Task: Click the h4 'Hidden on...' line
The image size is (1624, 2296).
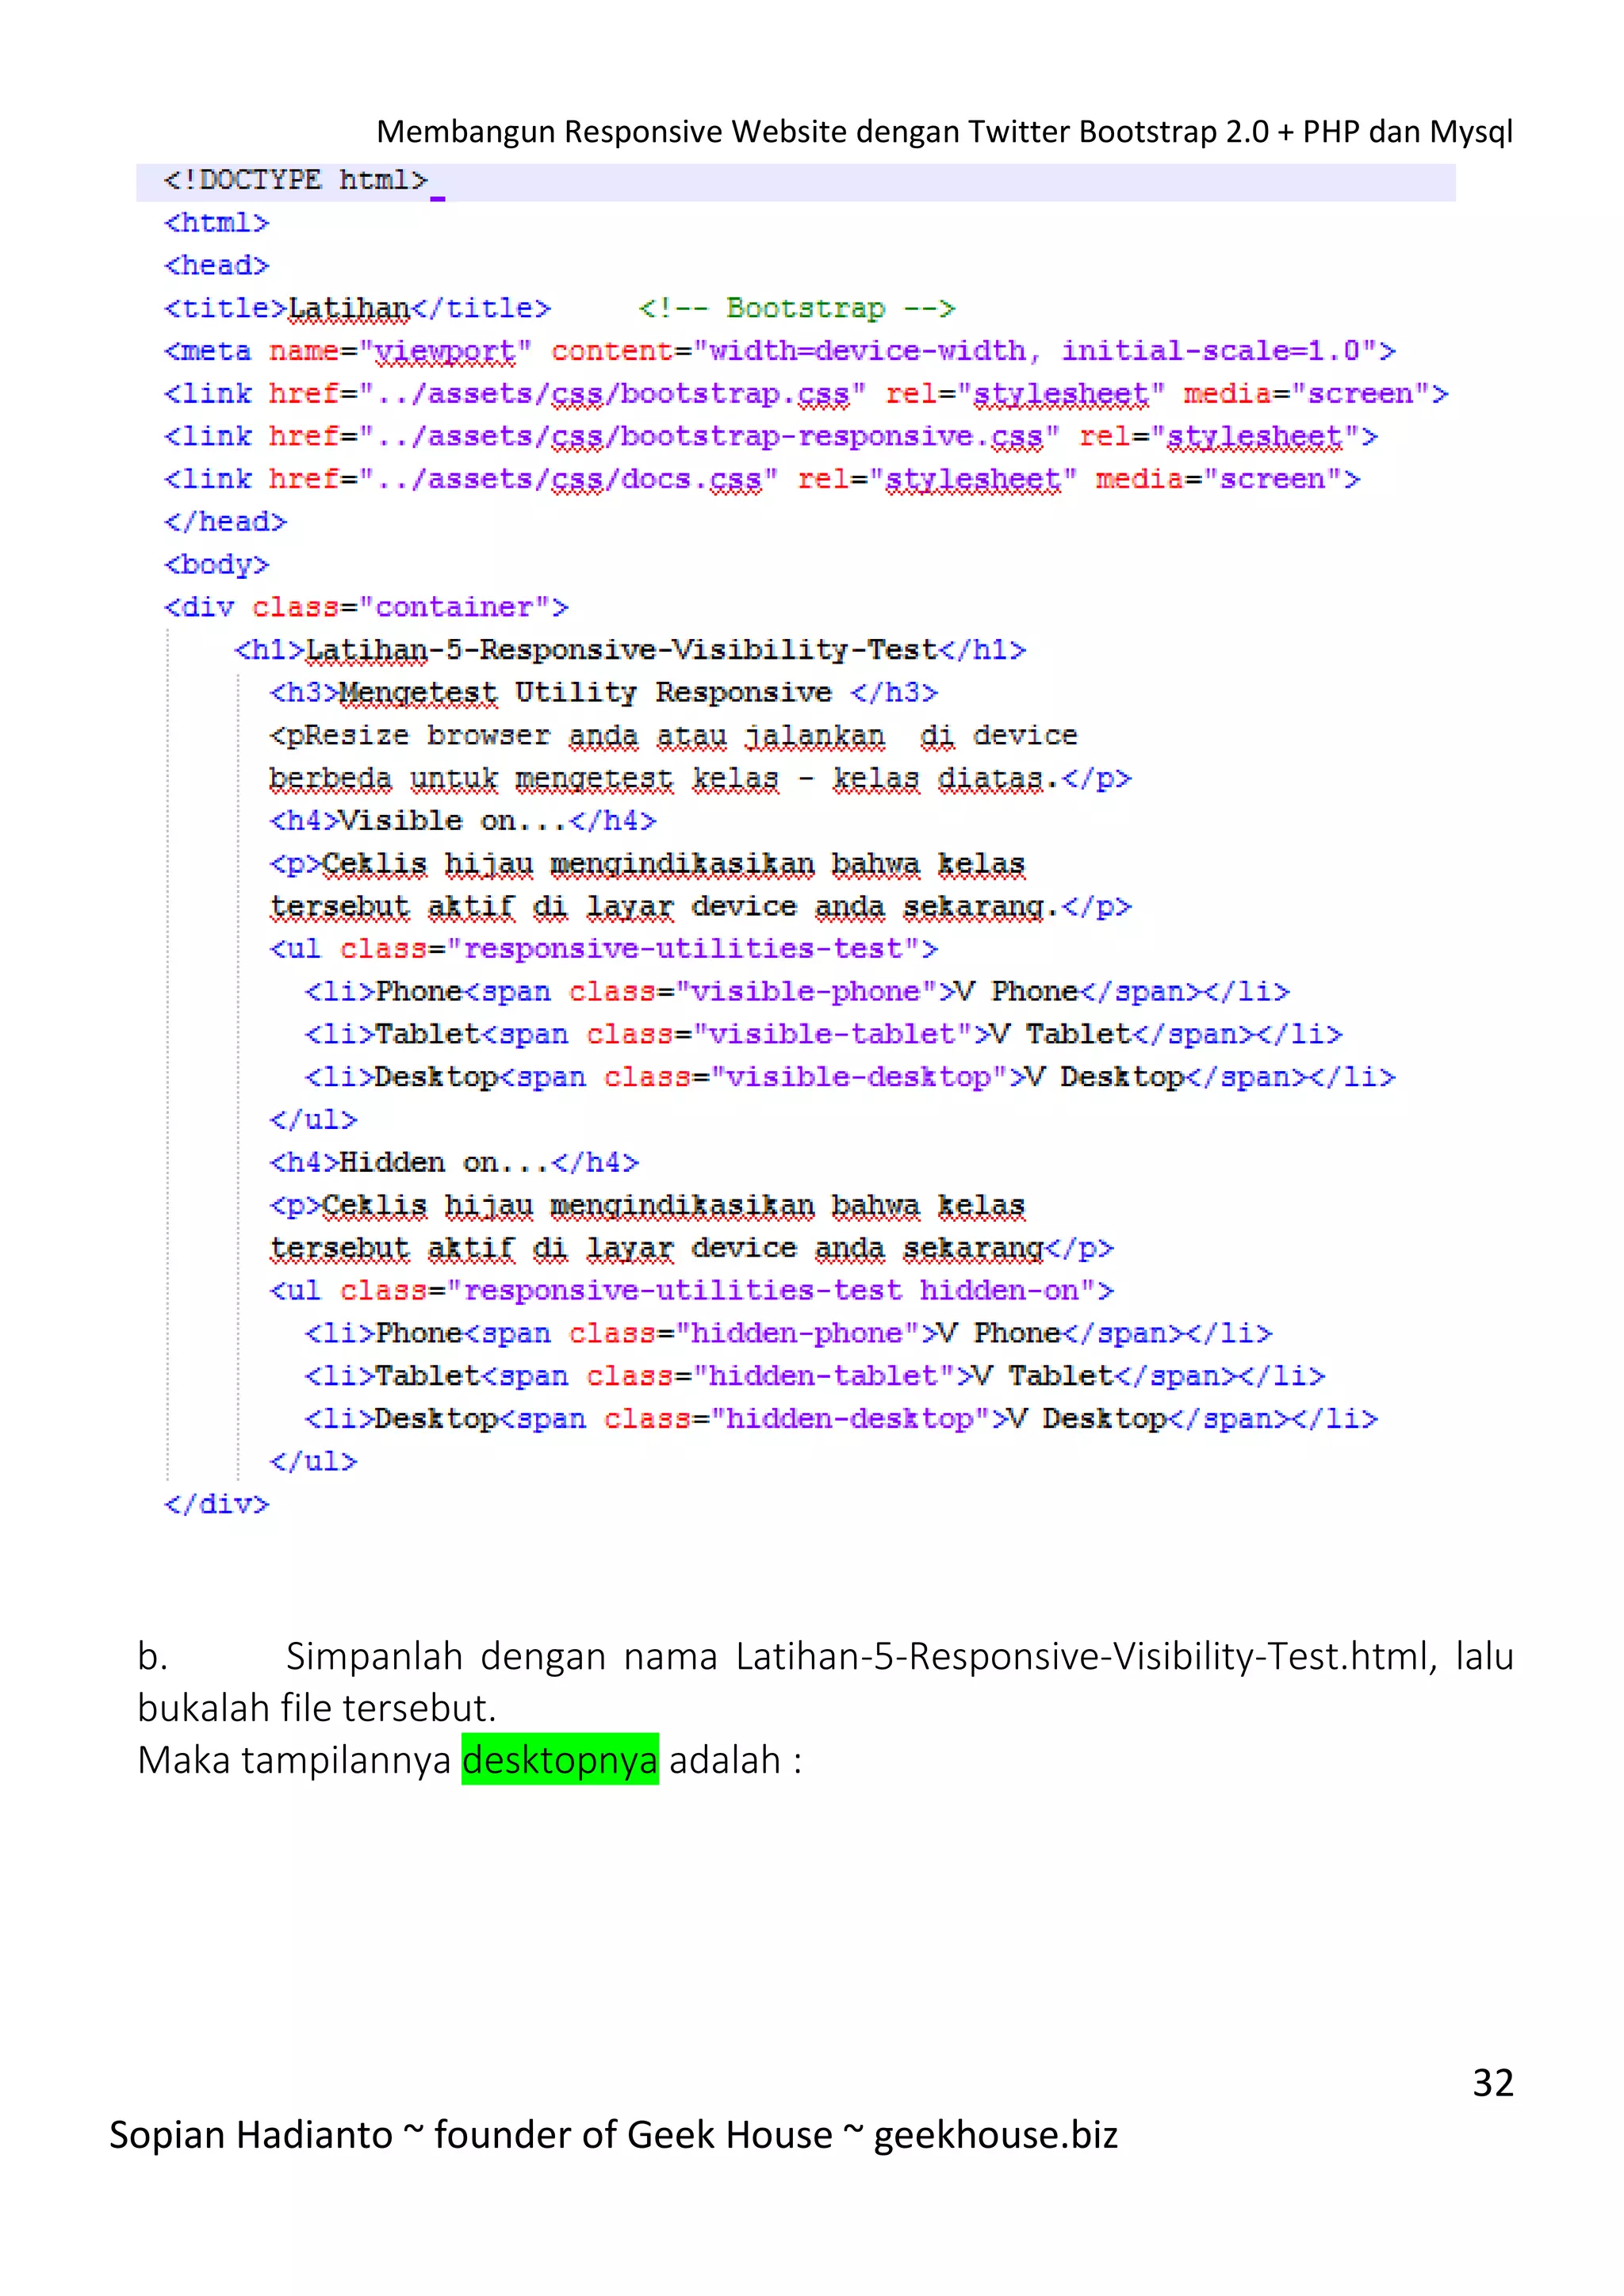Action: tap(454, 1163)
